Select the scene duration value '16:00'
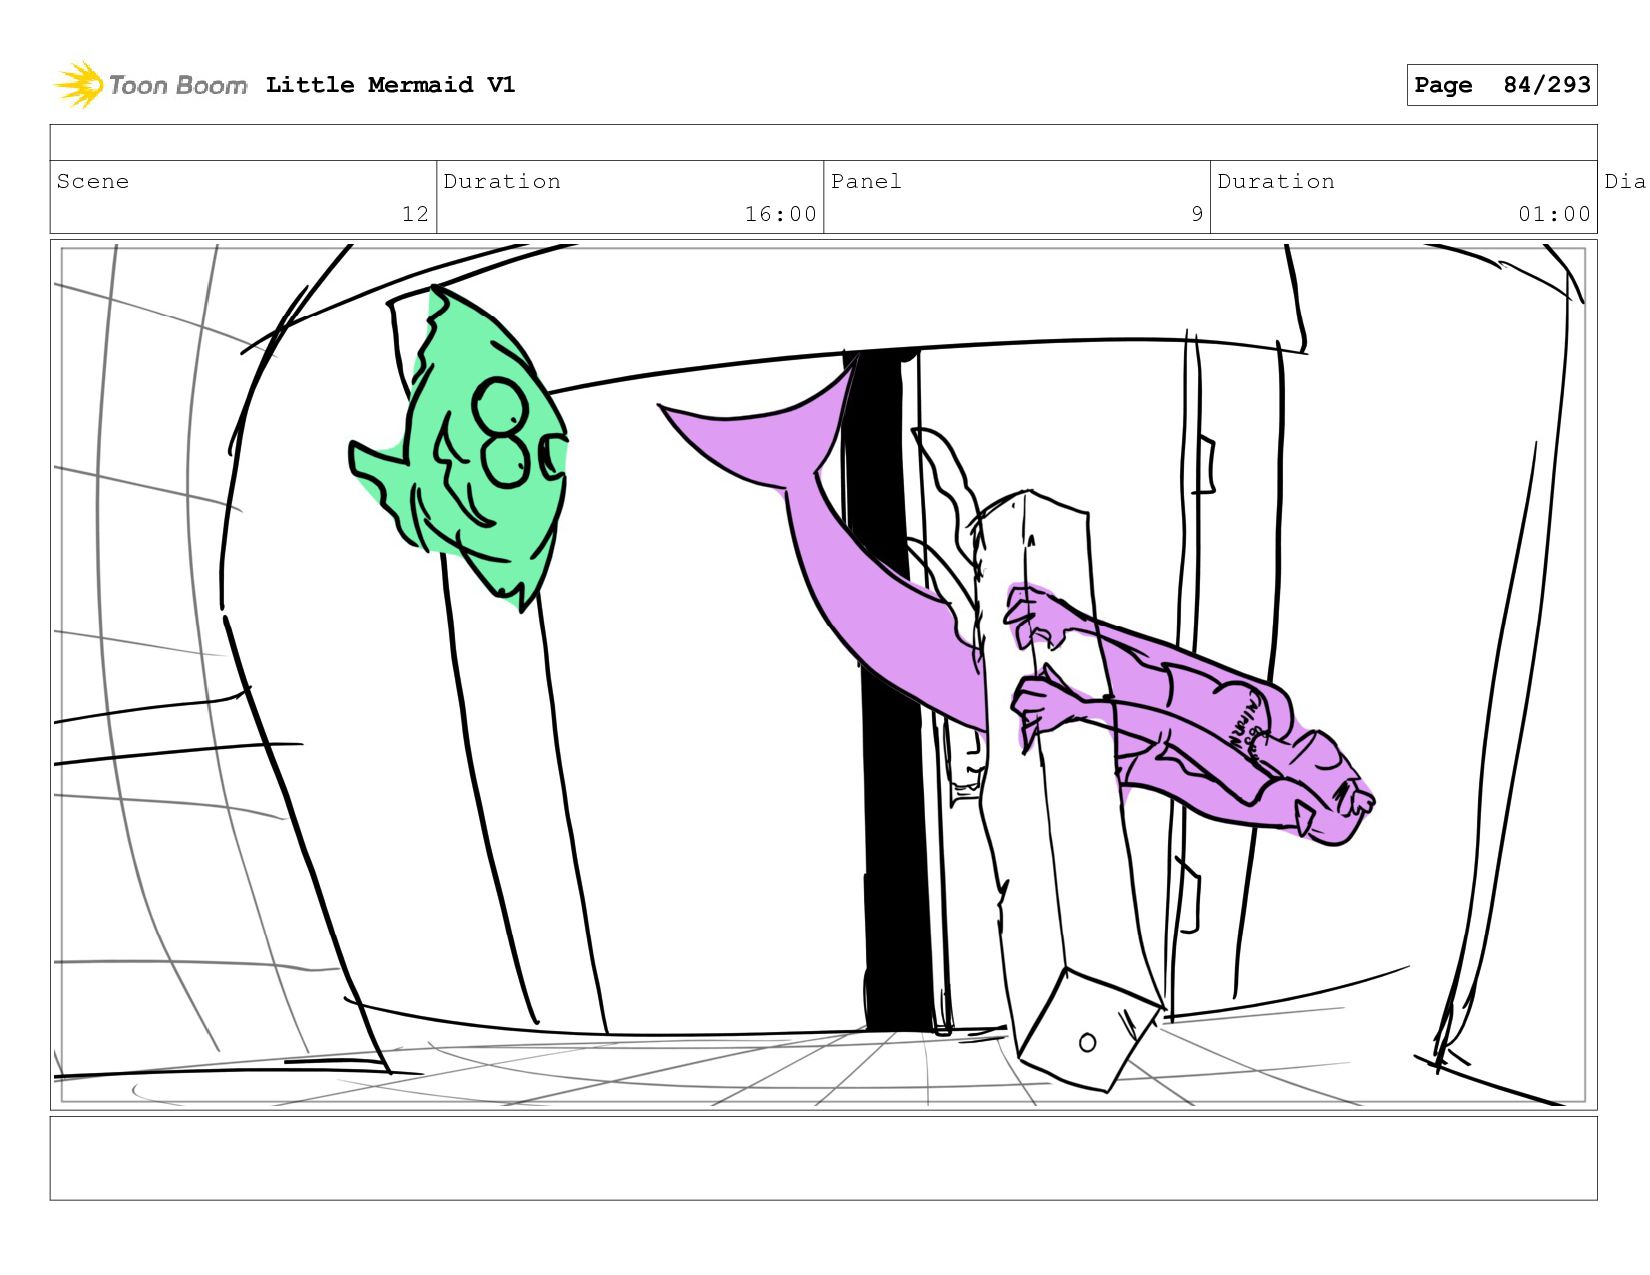This screenshot has height=1275, width=1650. 780,214
